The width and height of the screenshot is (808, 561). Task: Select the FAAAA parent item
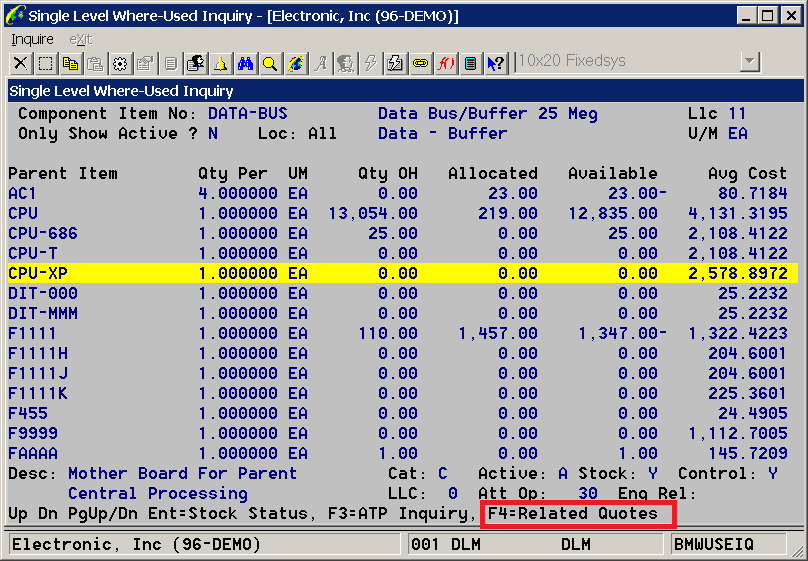click(32, 453)
